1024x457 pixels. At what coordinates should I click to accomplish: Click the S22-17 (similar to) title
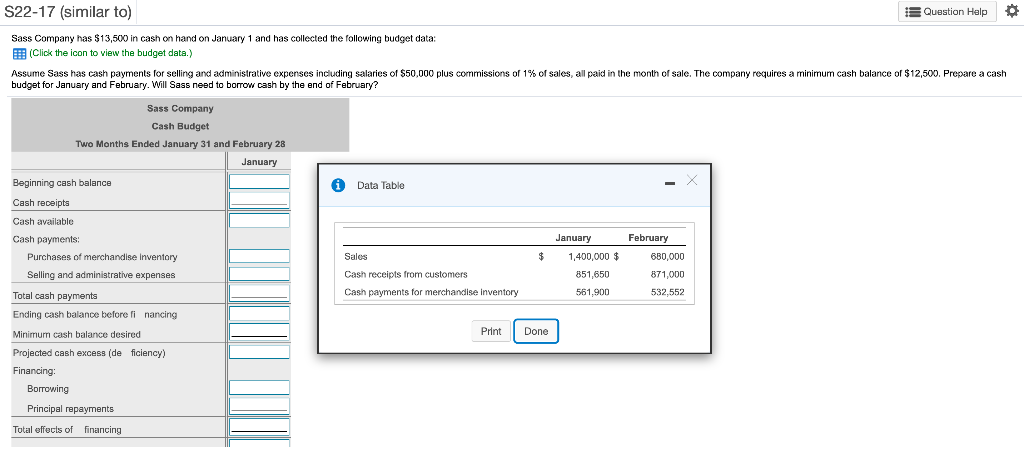[68, 12]
